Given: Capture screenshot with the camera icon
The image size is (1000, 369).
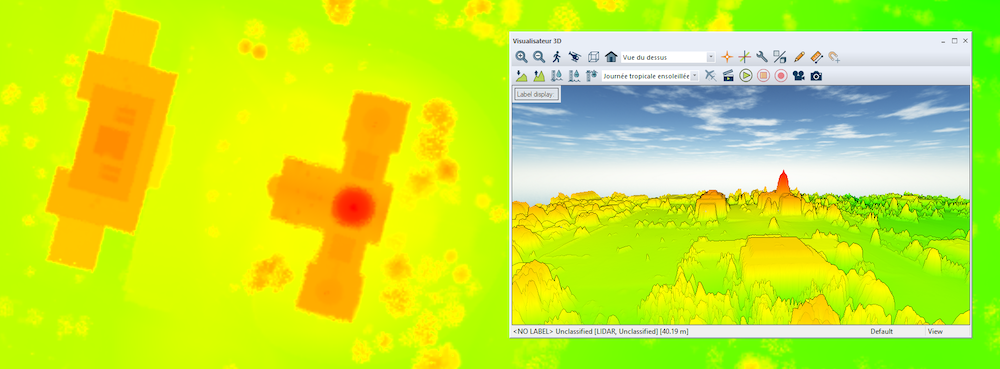Looking at the screenshot, I should pyautogui.click(x=816, y=76).
